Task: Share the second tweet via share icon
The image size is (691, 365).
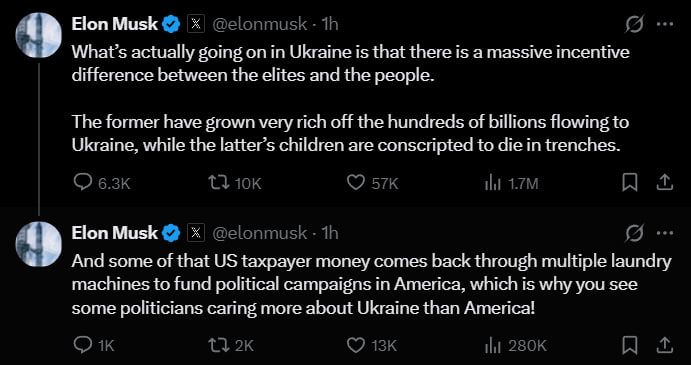Action: click(665, 346)
